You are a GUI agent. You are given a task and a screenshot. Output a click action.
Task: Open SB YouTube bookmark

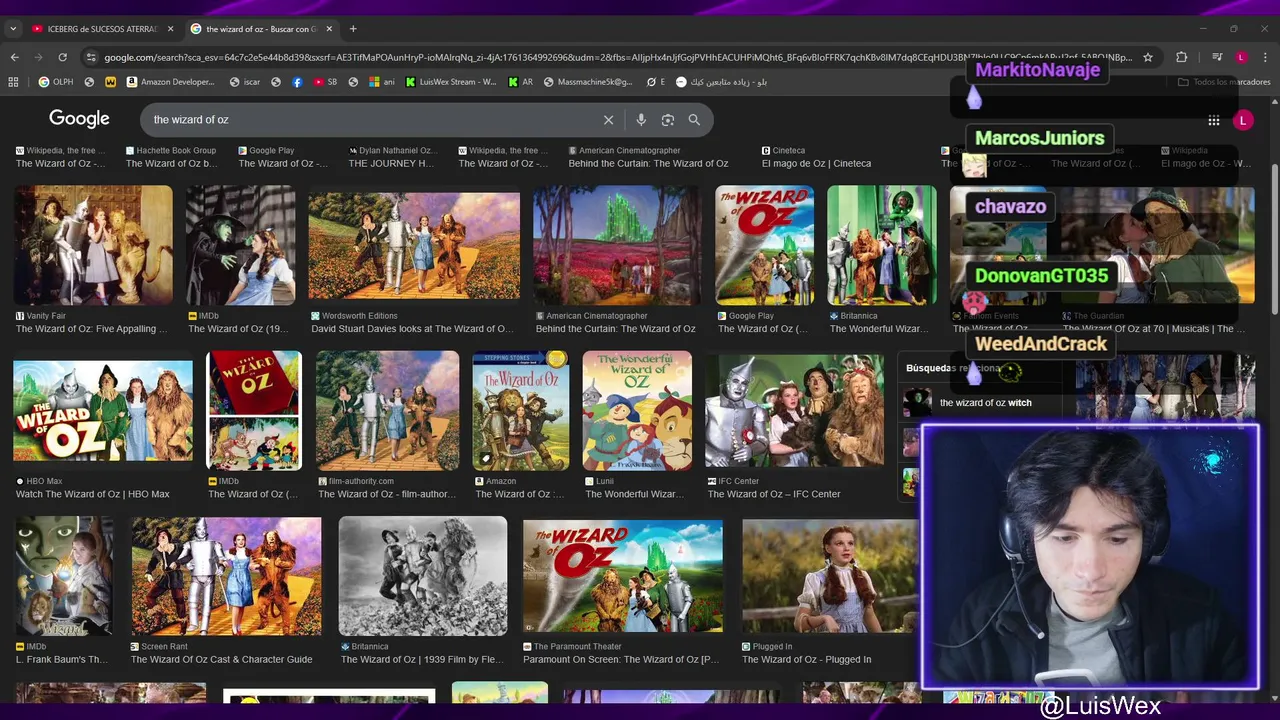pyautogui.click(x=326, y=82)
